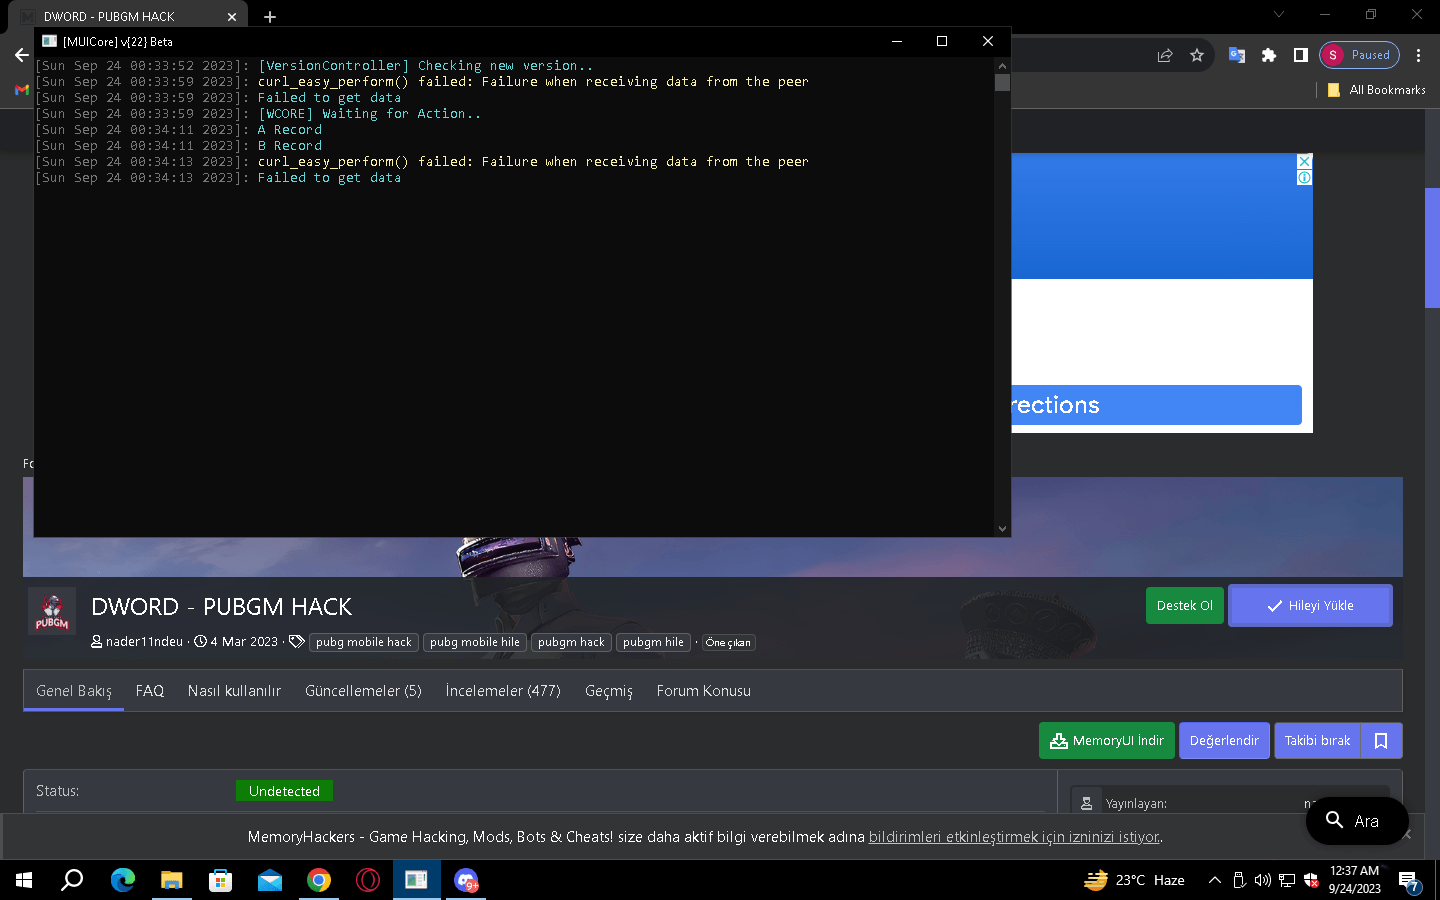This screenshot has width=1440, height=900.
Task: Open network icon in system tray
Action: pyautogui.click(x=1287, y=880)
